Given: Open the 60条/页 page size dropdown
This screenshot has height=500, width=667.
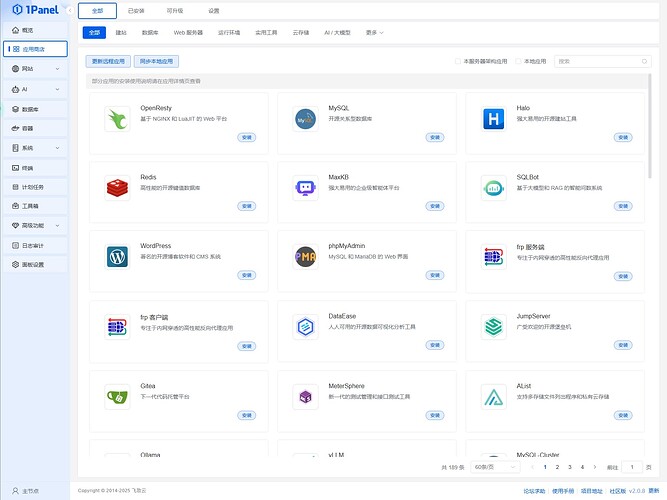Looking at the screenshot, I should coord(495,467).
